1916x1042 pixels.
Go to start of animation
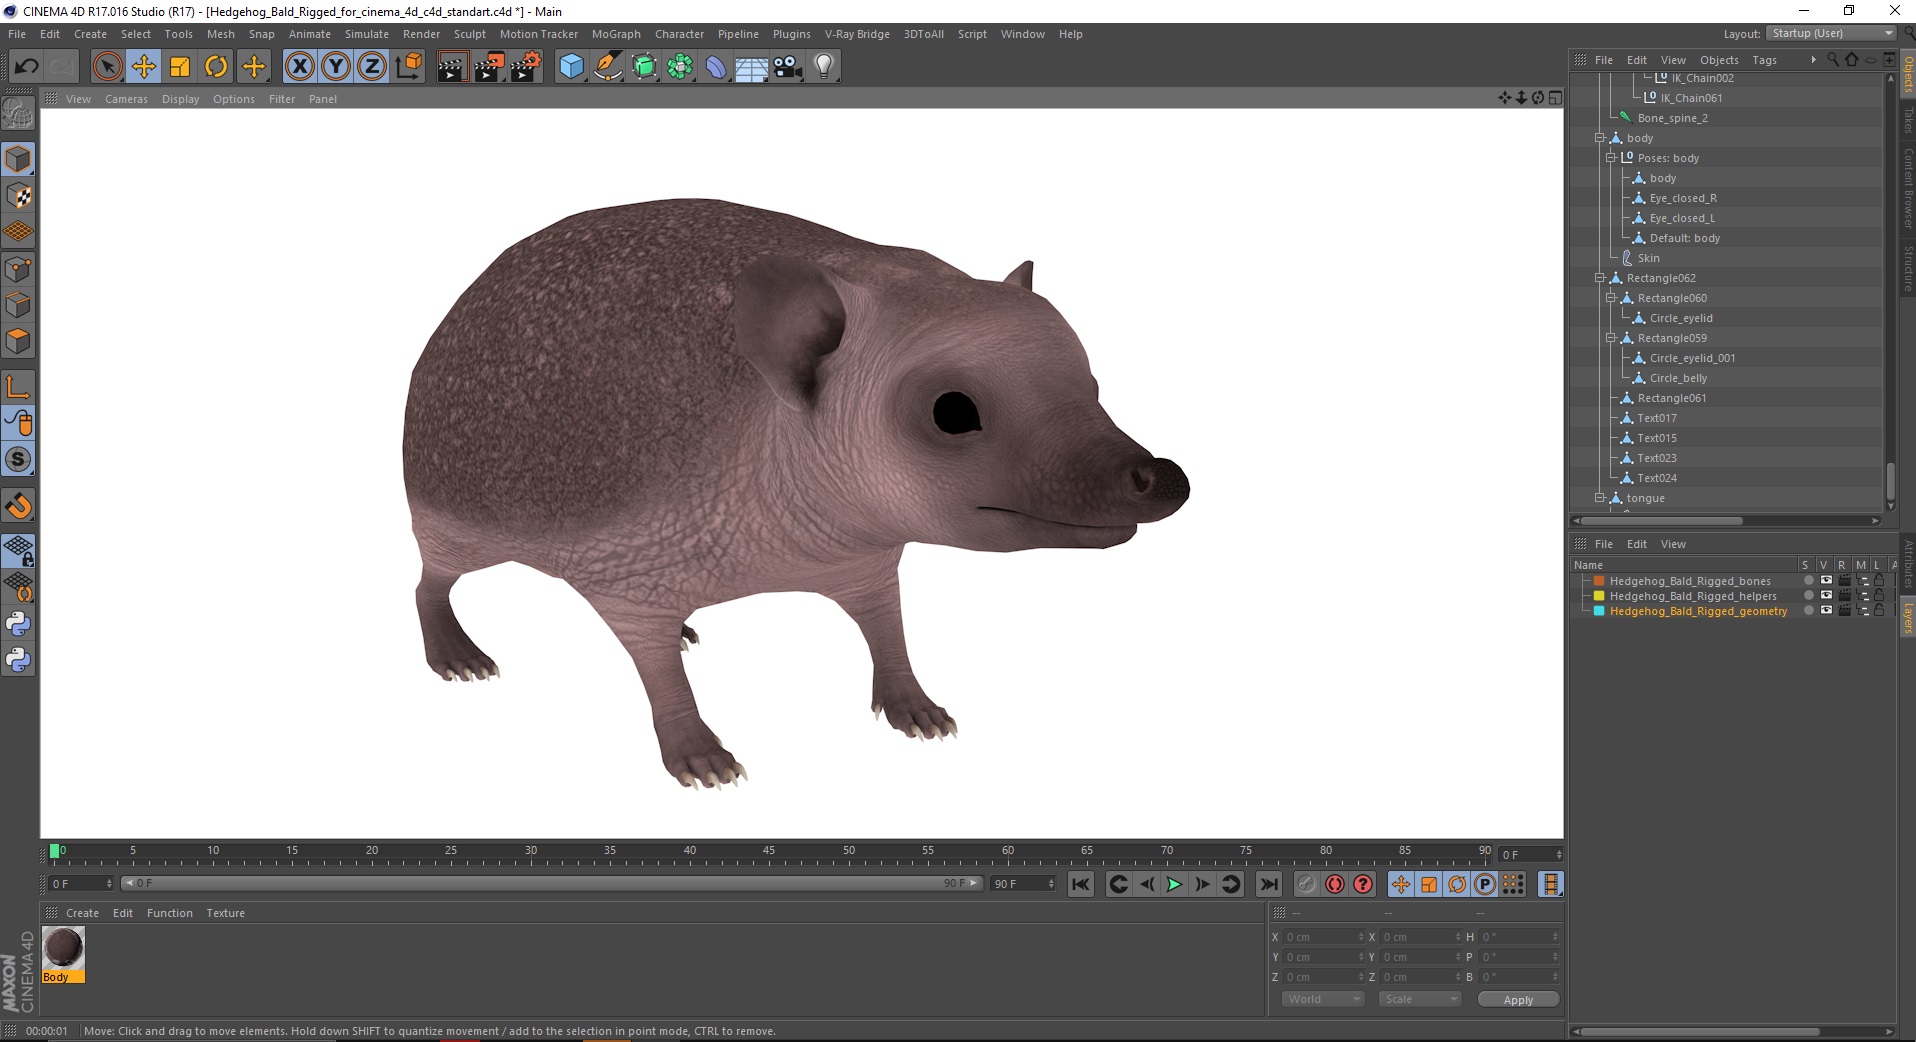click(x=1080, y=884)
